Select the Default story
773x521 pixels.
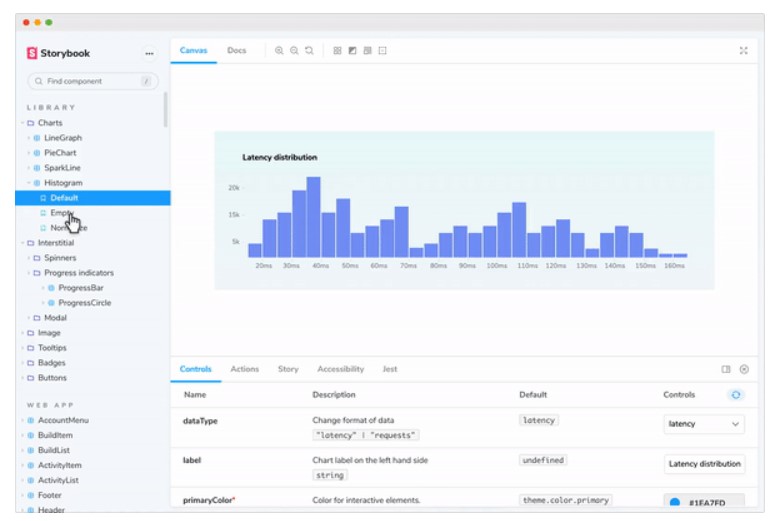[x=93, y=198]
